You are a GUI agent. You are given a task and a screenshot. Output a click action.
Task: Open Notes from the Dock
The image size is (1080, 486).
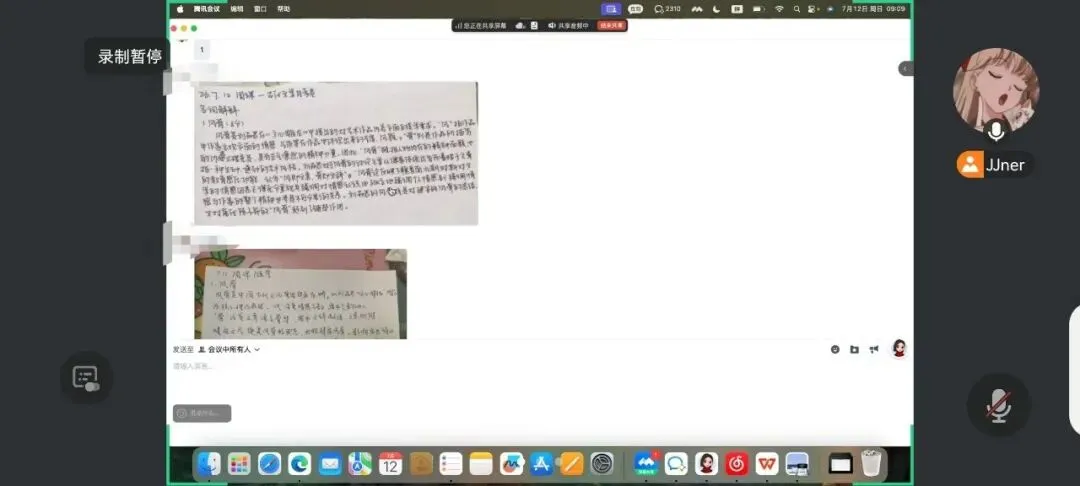(481, 464)
